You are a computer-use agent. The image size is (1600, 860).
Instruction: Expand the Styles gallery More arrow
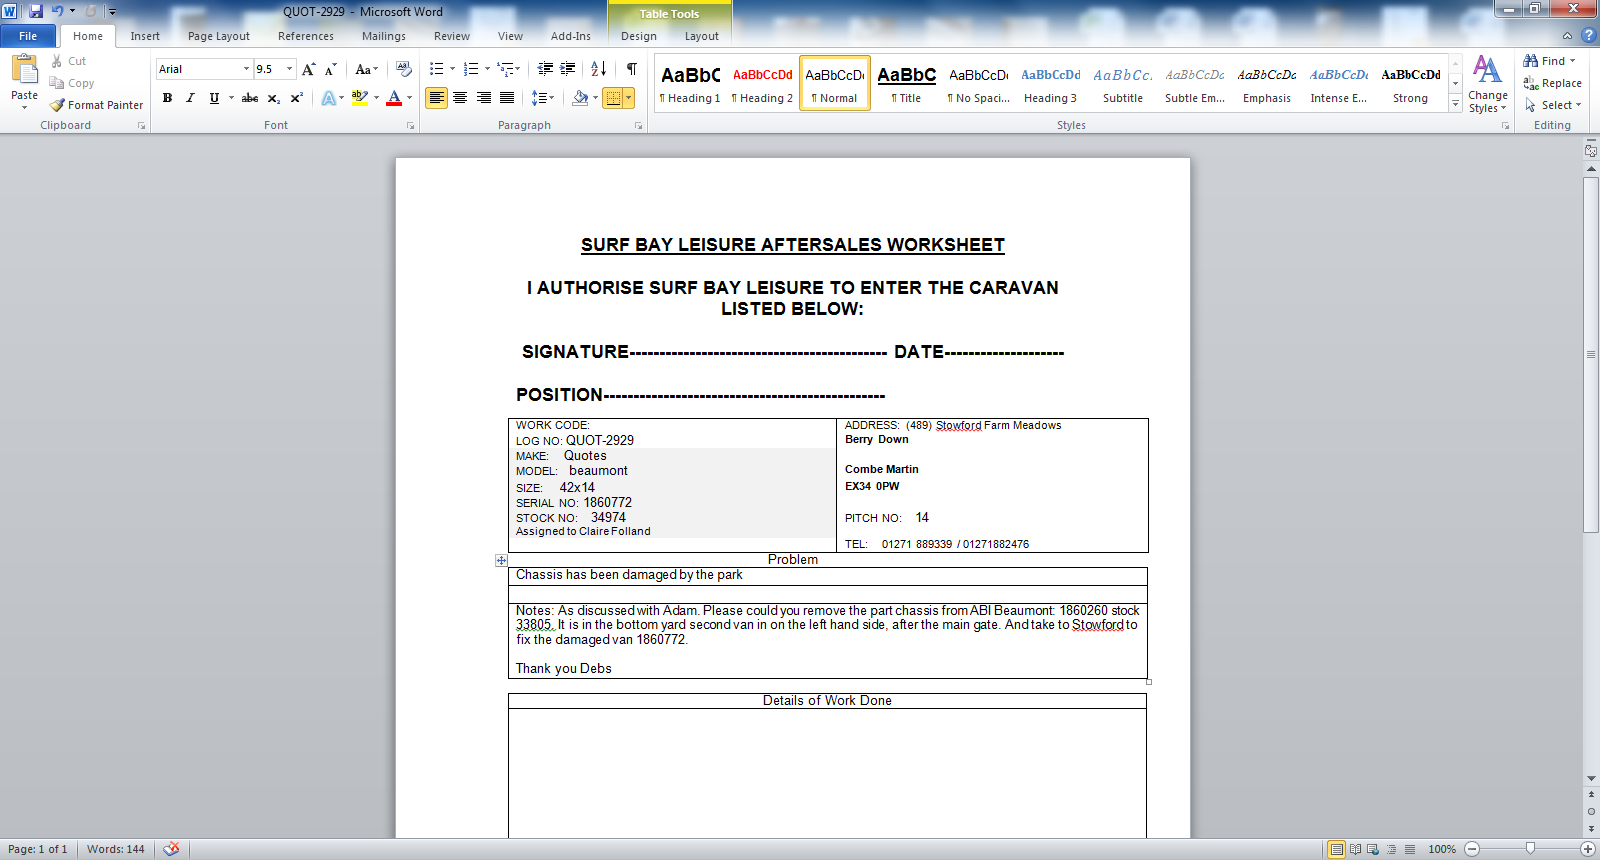tap(1455, 104)
